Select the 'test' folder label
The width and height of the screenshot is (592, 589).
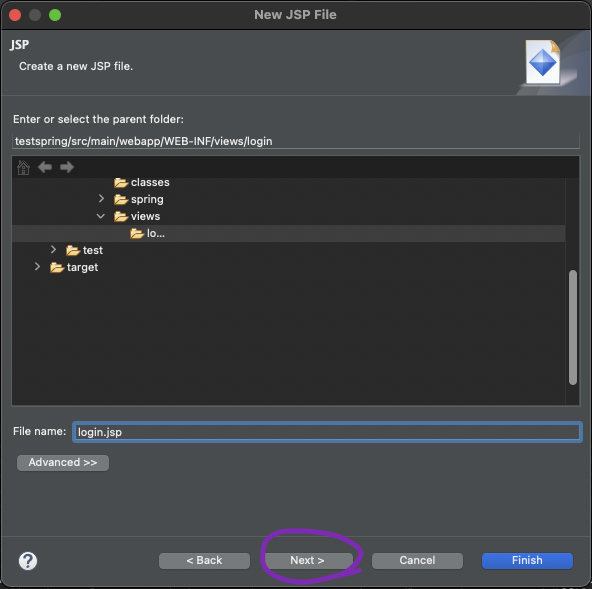(x=93, y=250)
